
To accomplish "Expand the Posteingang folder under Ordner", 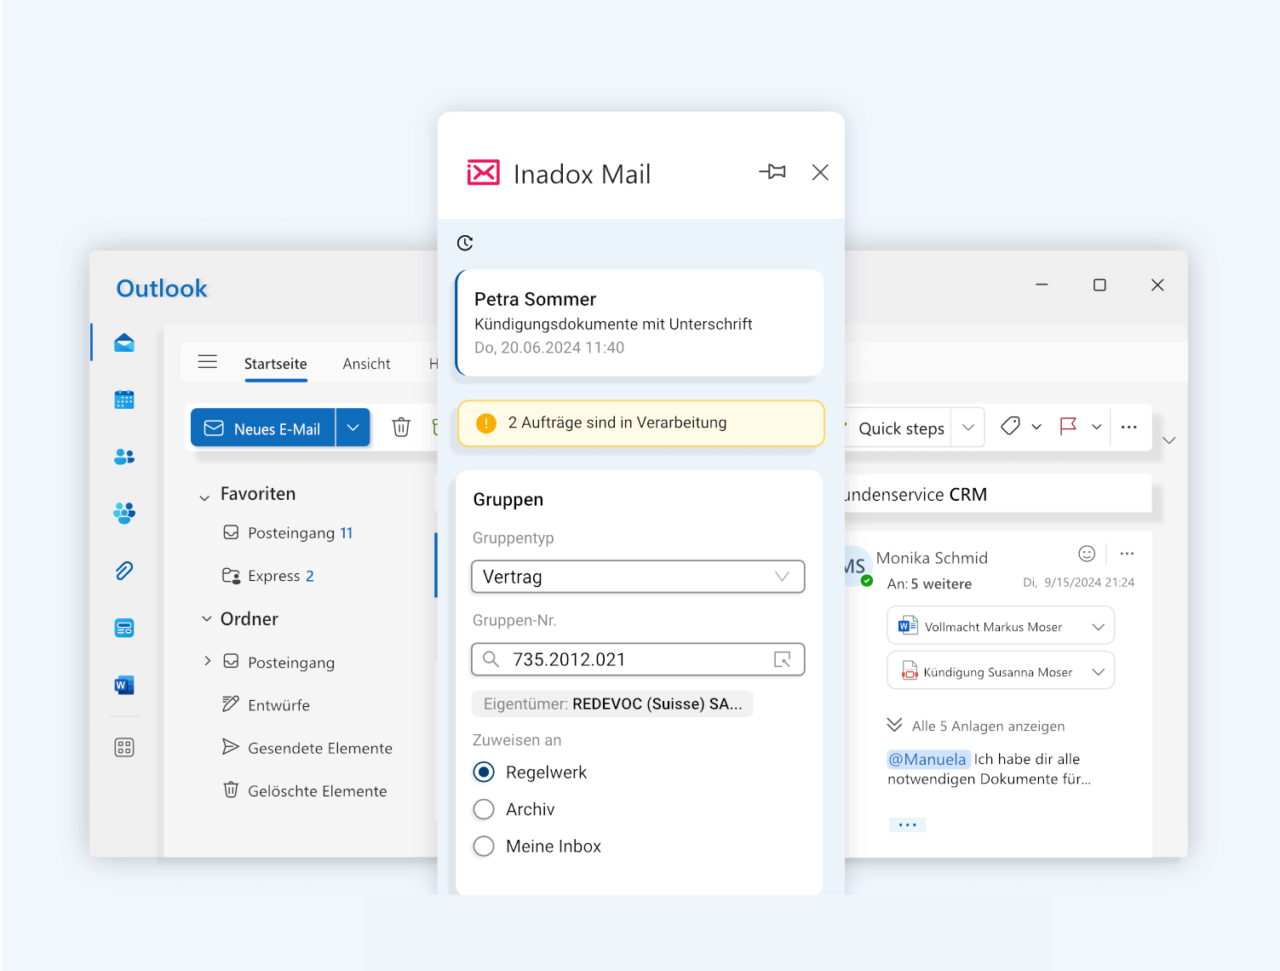I will tap(207, 661).
